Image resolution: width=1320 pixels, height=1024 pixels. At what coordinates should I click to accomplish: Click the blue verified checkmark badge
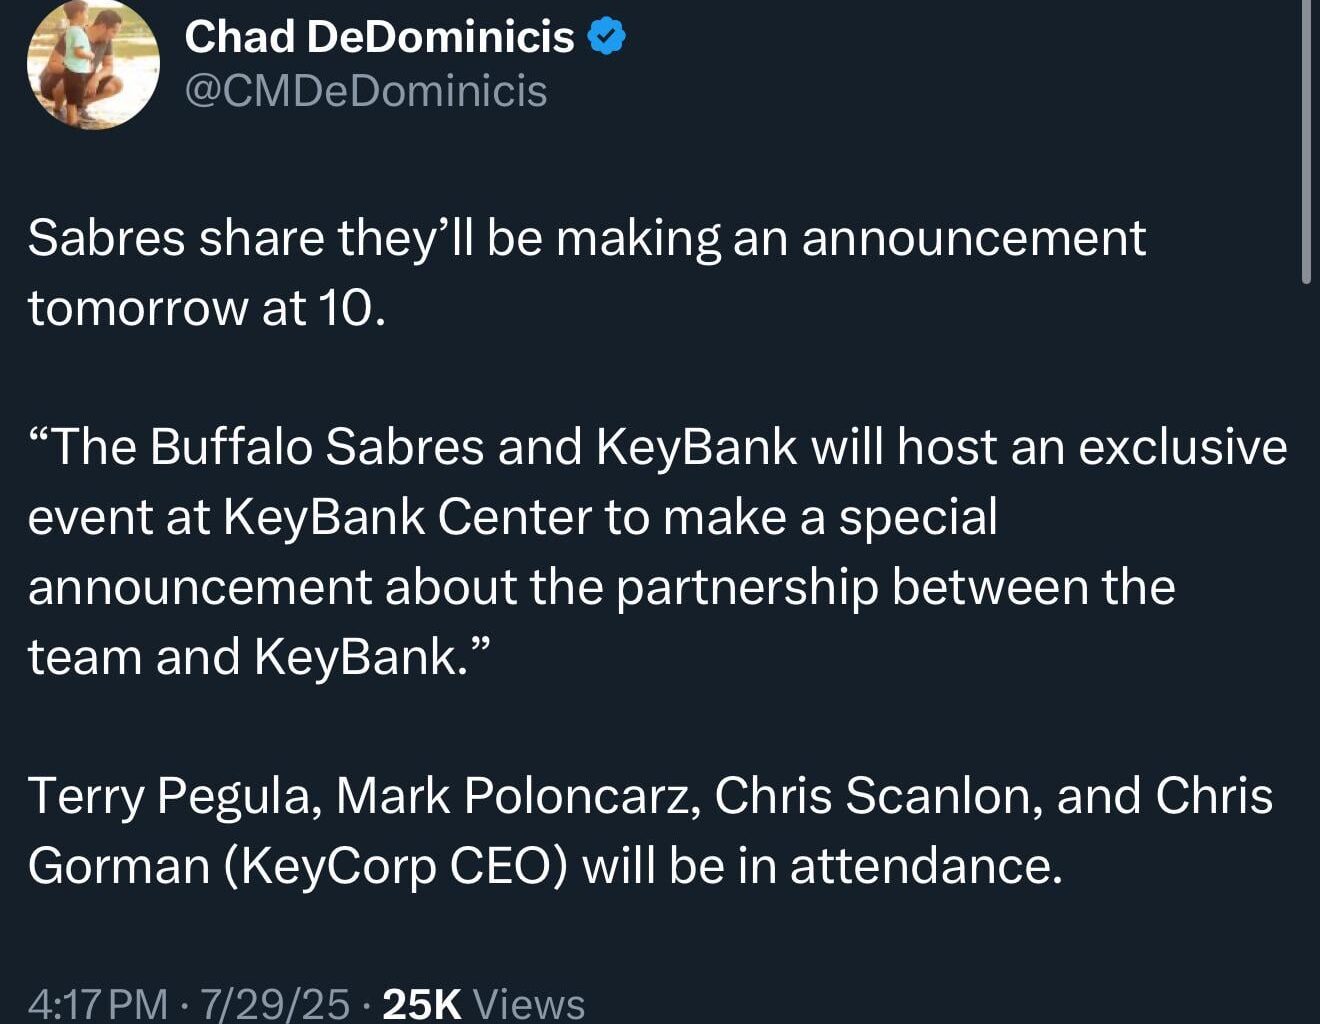tap(605, 35)
